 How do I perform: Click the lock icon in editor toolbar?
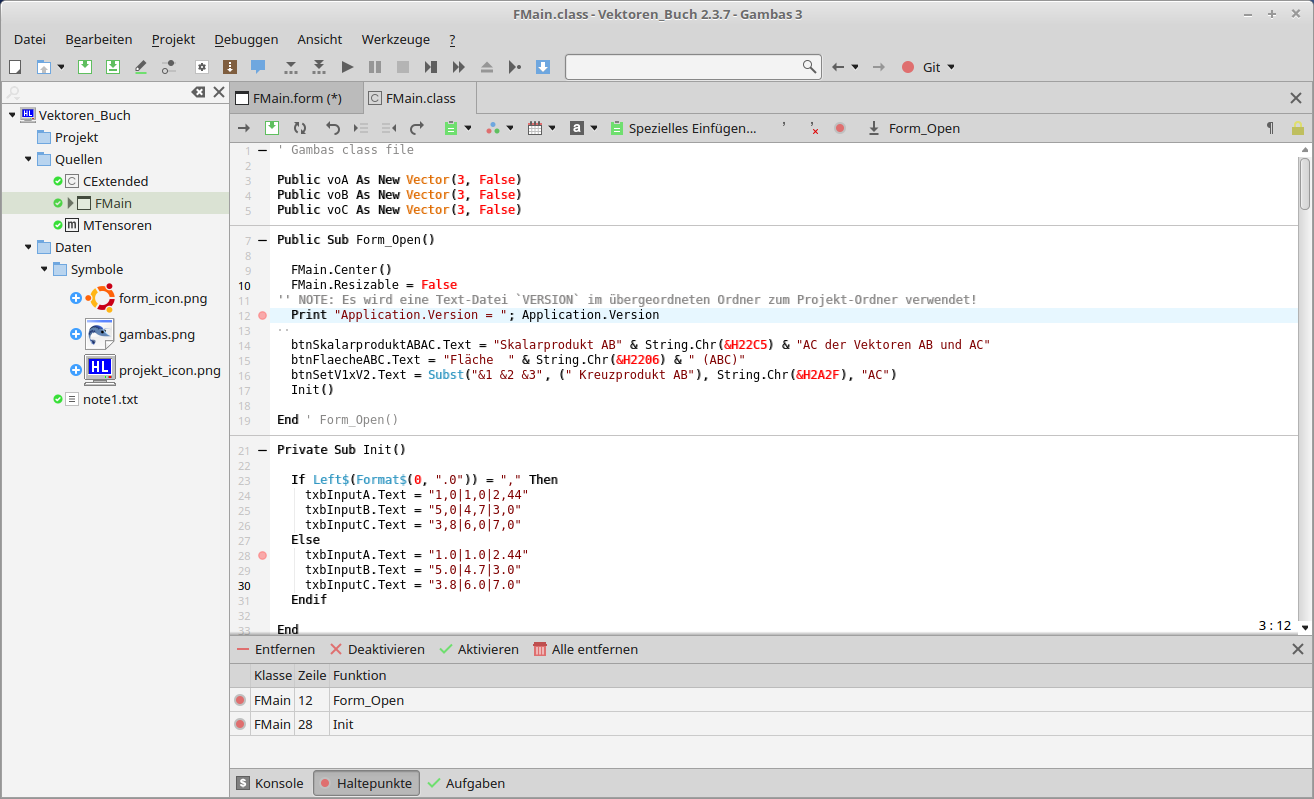click(x=1297, y=128)
